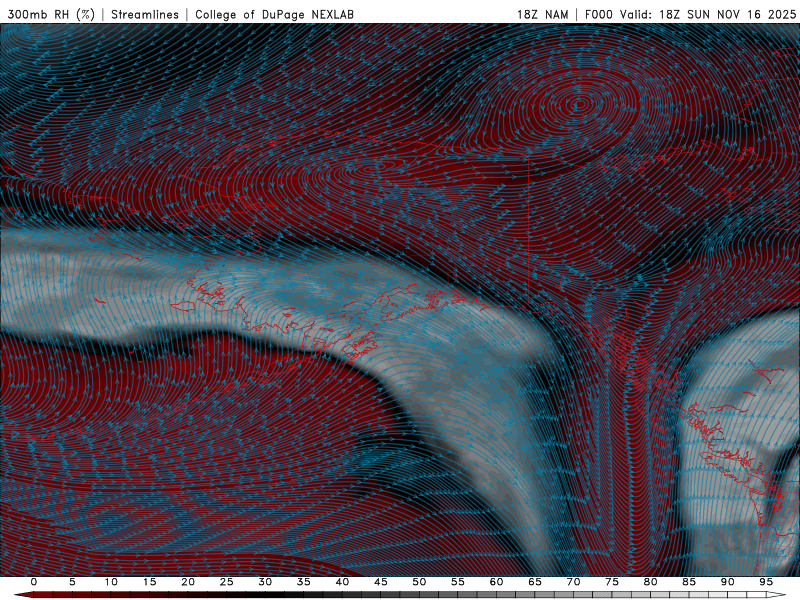This screenshot has width=800, height=600.
Task: Click the colorbar tick label "15"
Action: (149, 582)
